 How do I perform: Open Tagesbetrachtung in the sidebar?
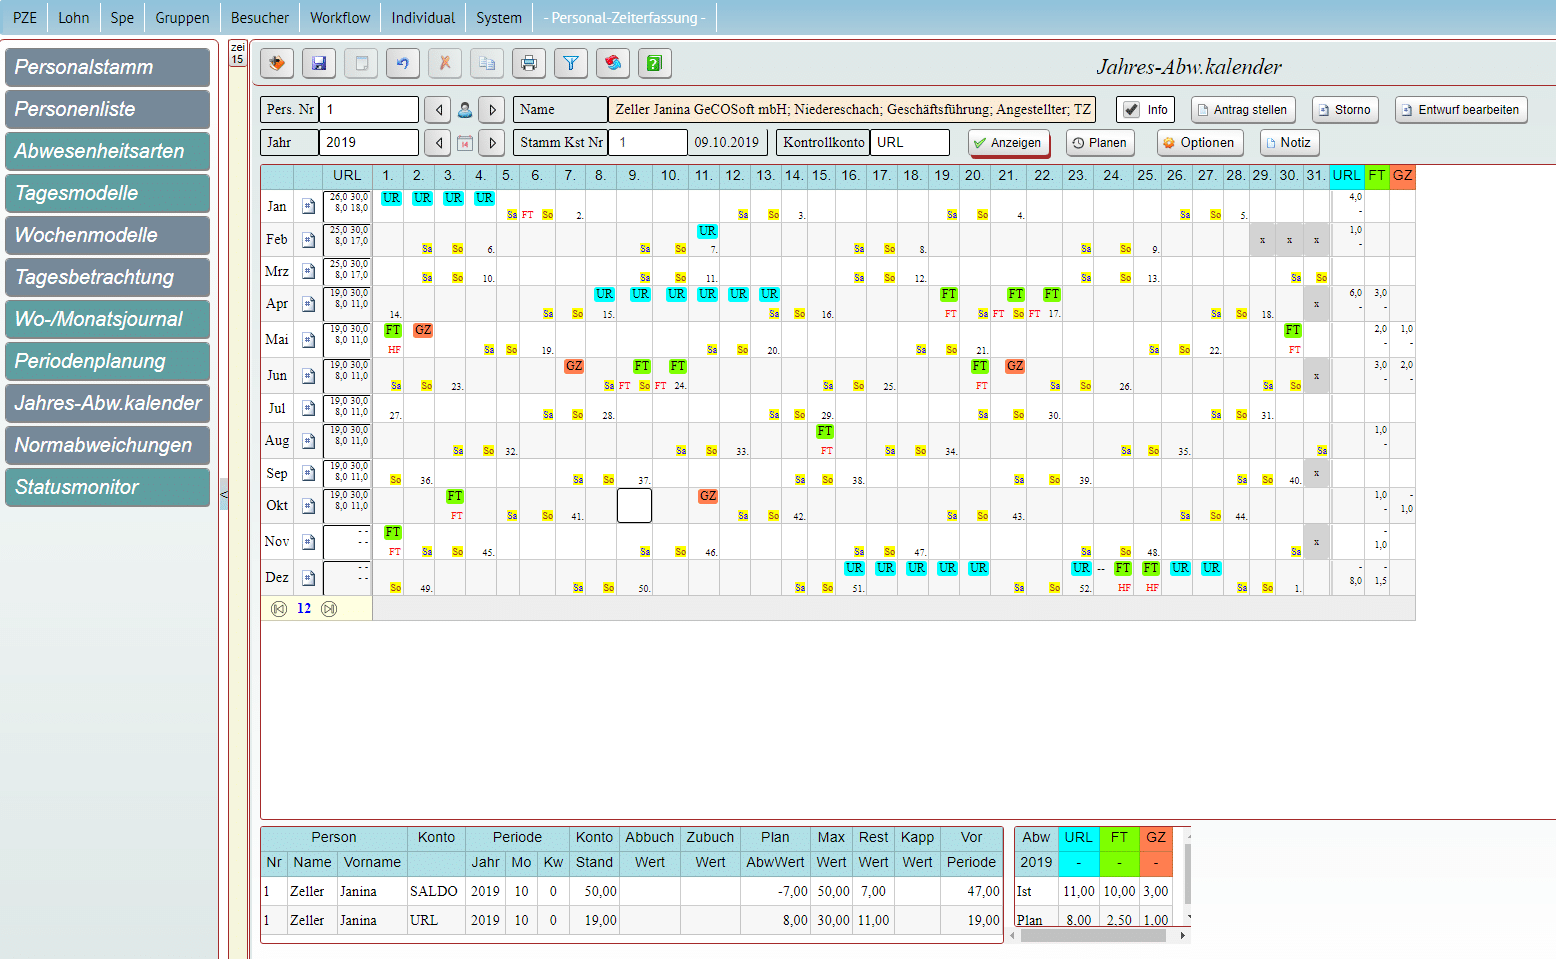pos(108,278)
